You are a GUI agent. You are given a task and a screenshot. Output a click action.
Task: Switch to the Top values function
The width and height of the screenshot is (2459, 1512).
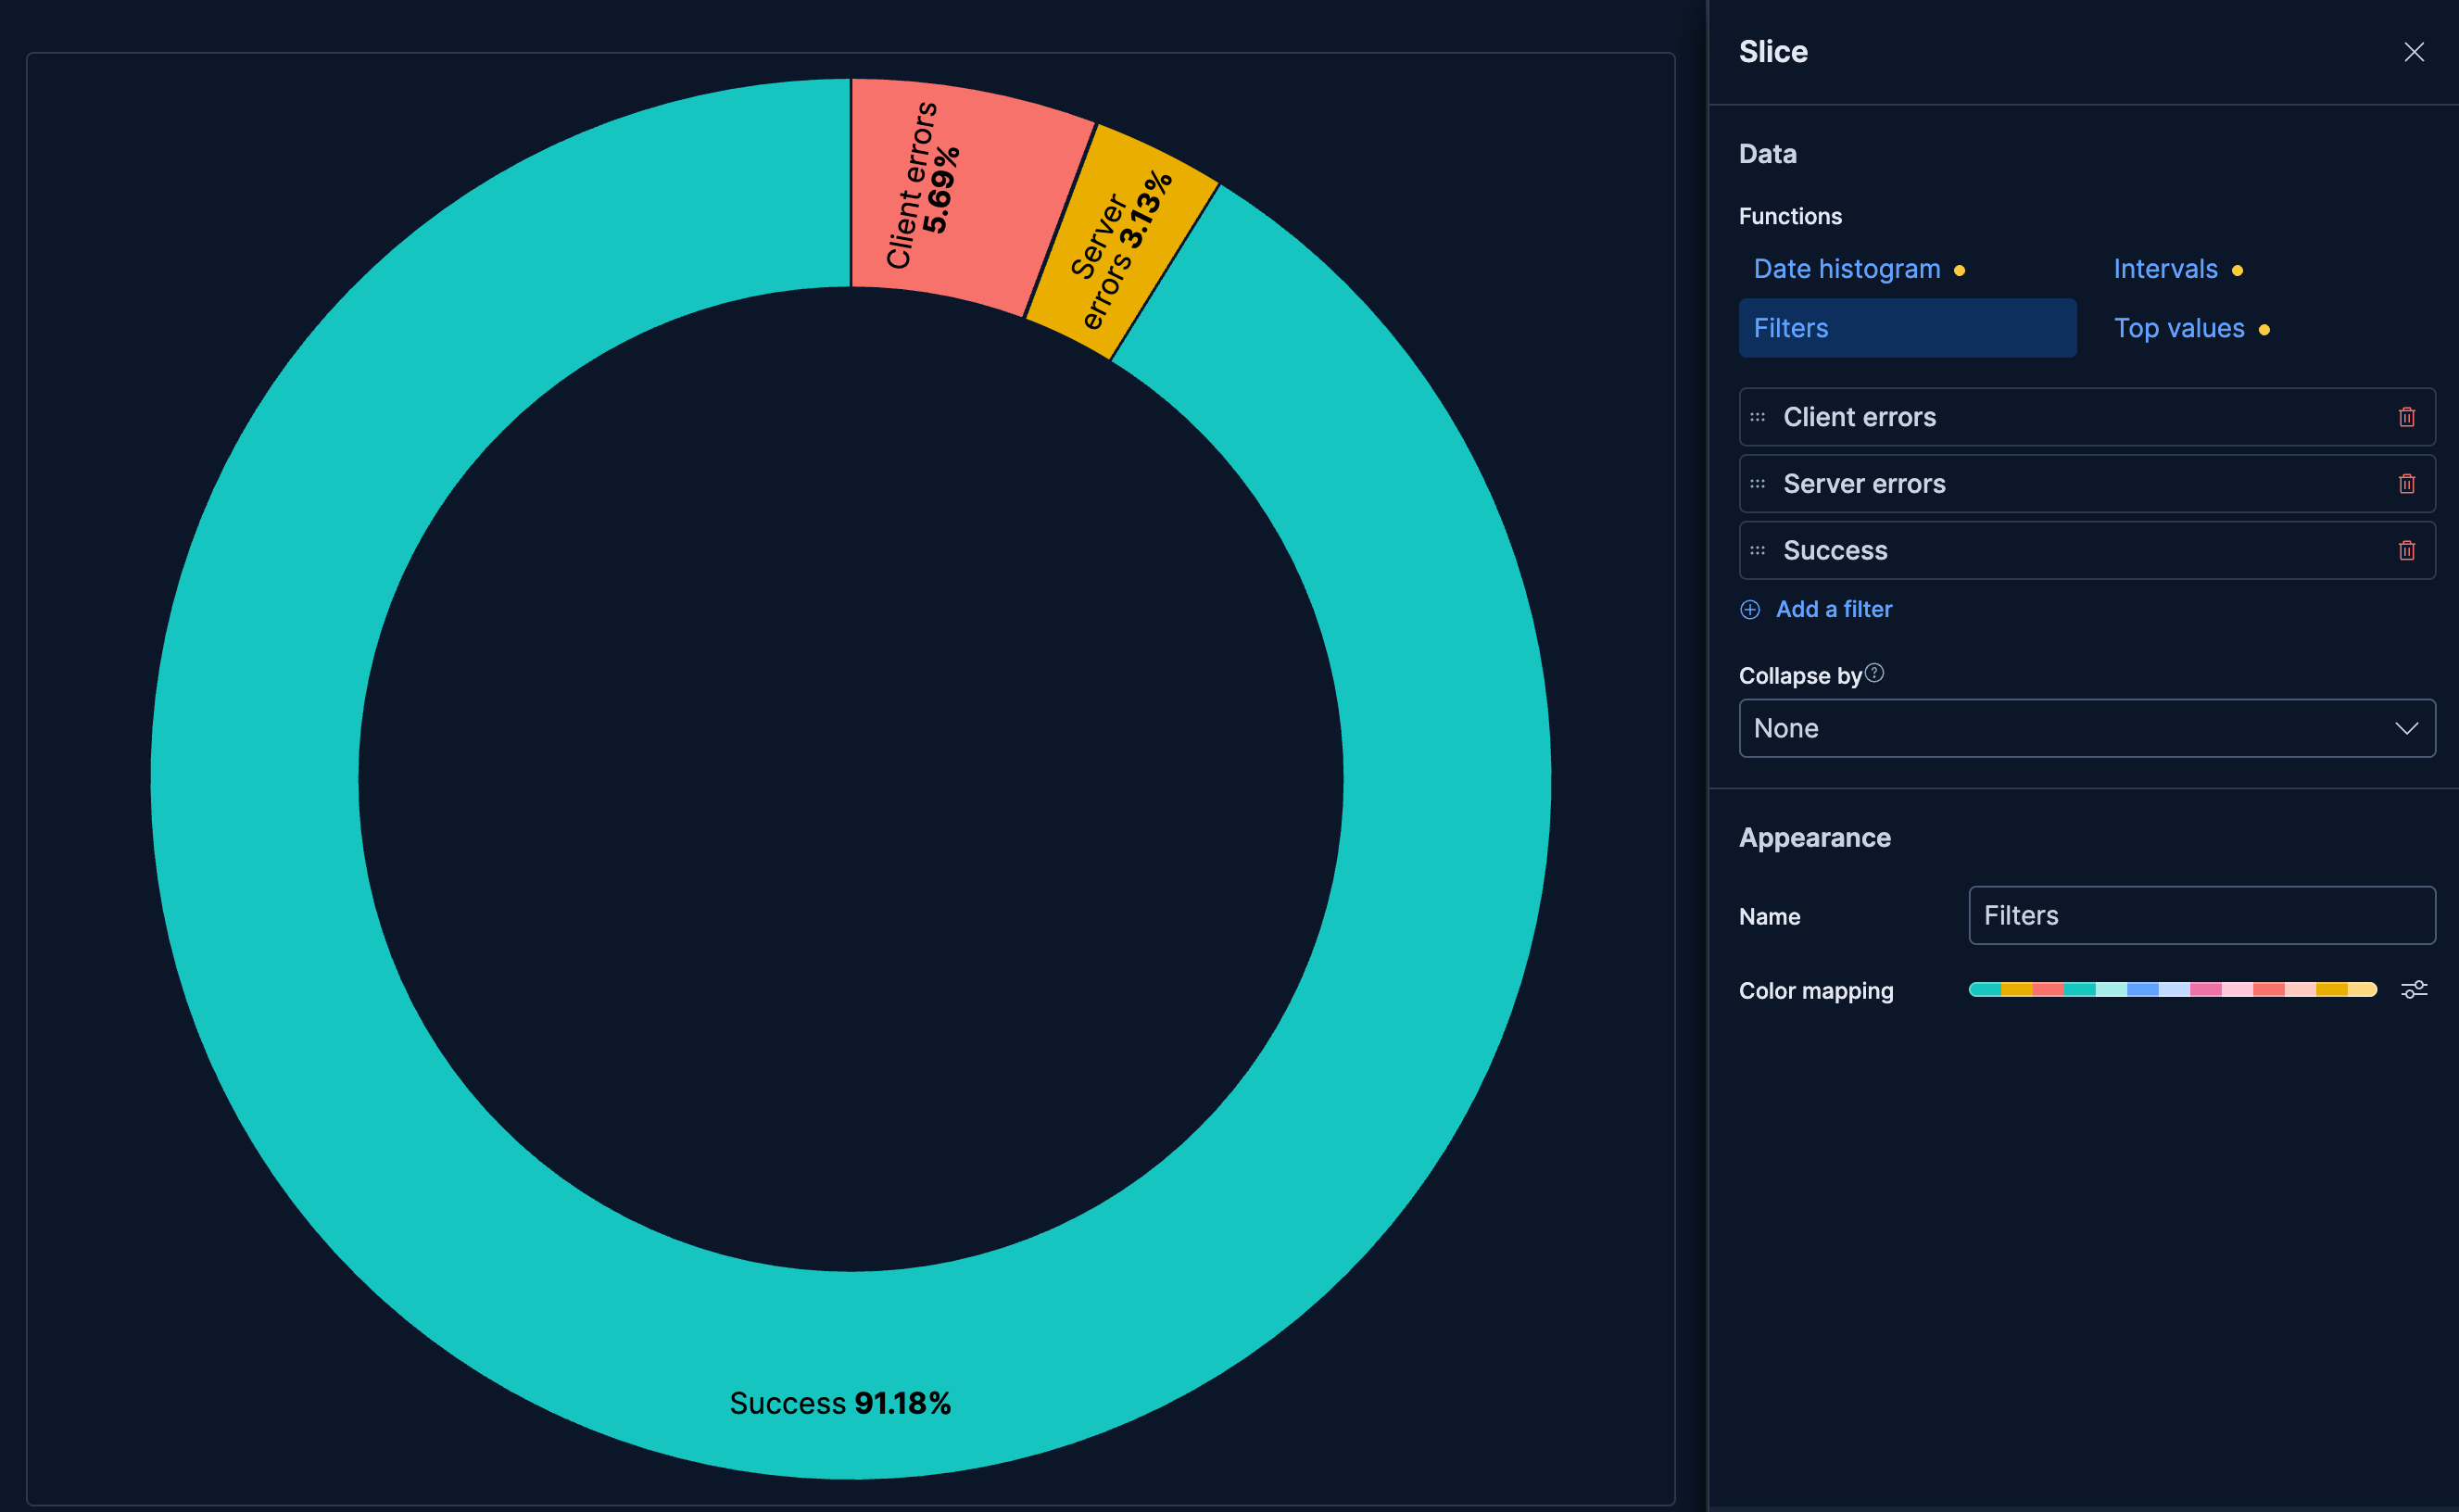[x=2178, y=328]
